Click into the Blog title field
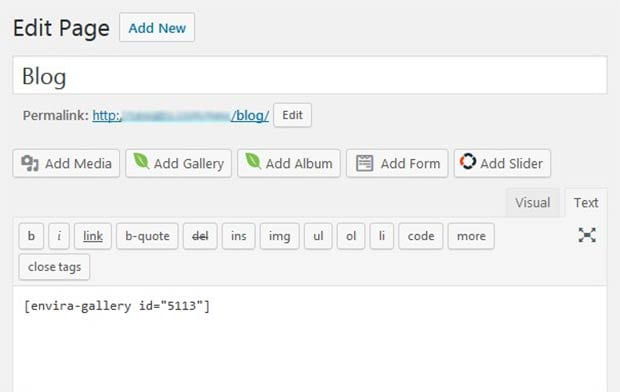This screenshot has width=620, height=392. point(310,76)
